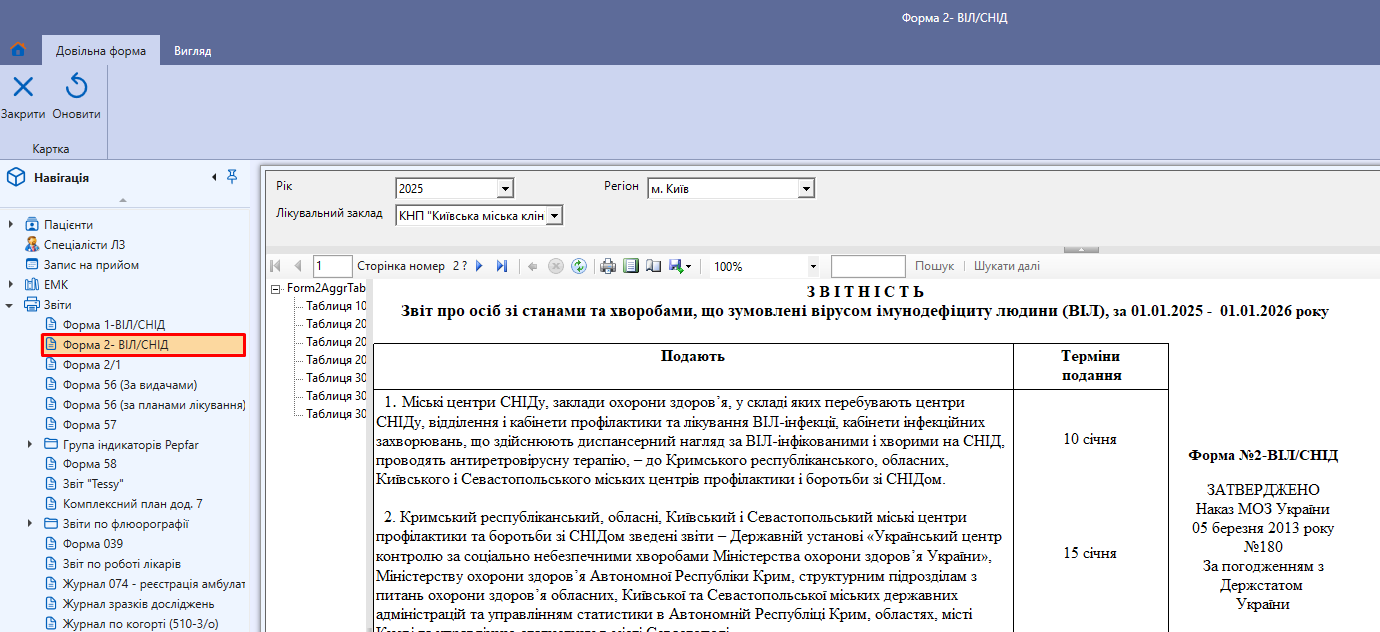
Task: Expand the Пацієнти tree node
Action: [11, 225]
